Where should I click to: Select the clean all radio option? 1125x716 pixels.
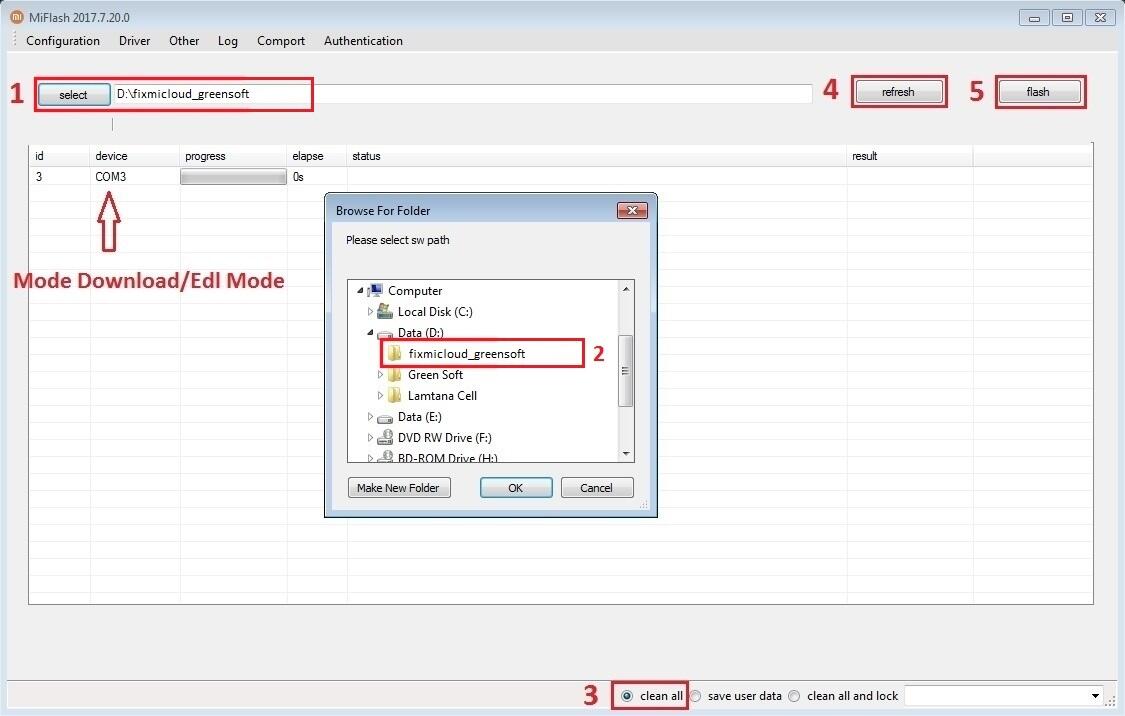627,696
